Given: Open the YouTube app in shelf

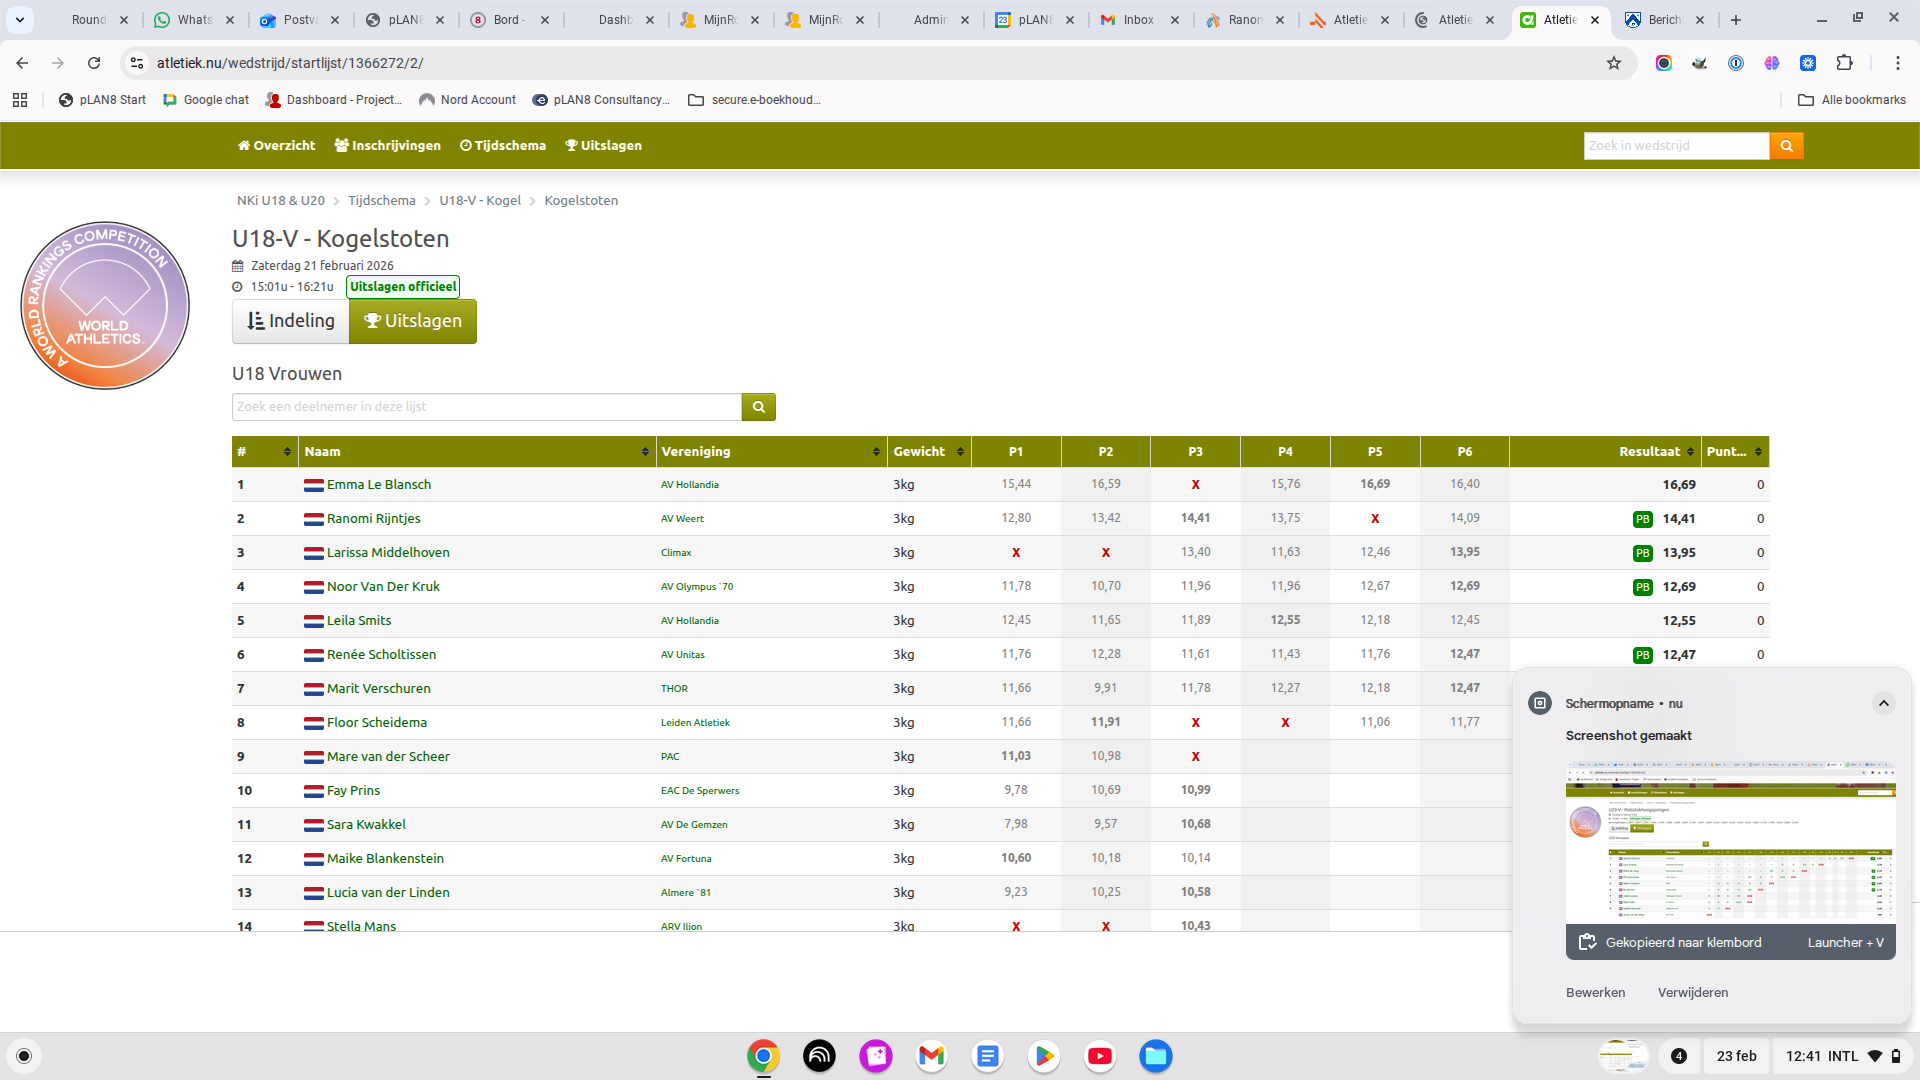Looking at the screenshot, I should click(1099, 1056).
